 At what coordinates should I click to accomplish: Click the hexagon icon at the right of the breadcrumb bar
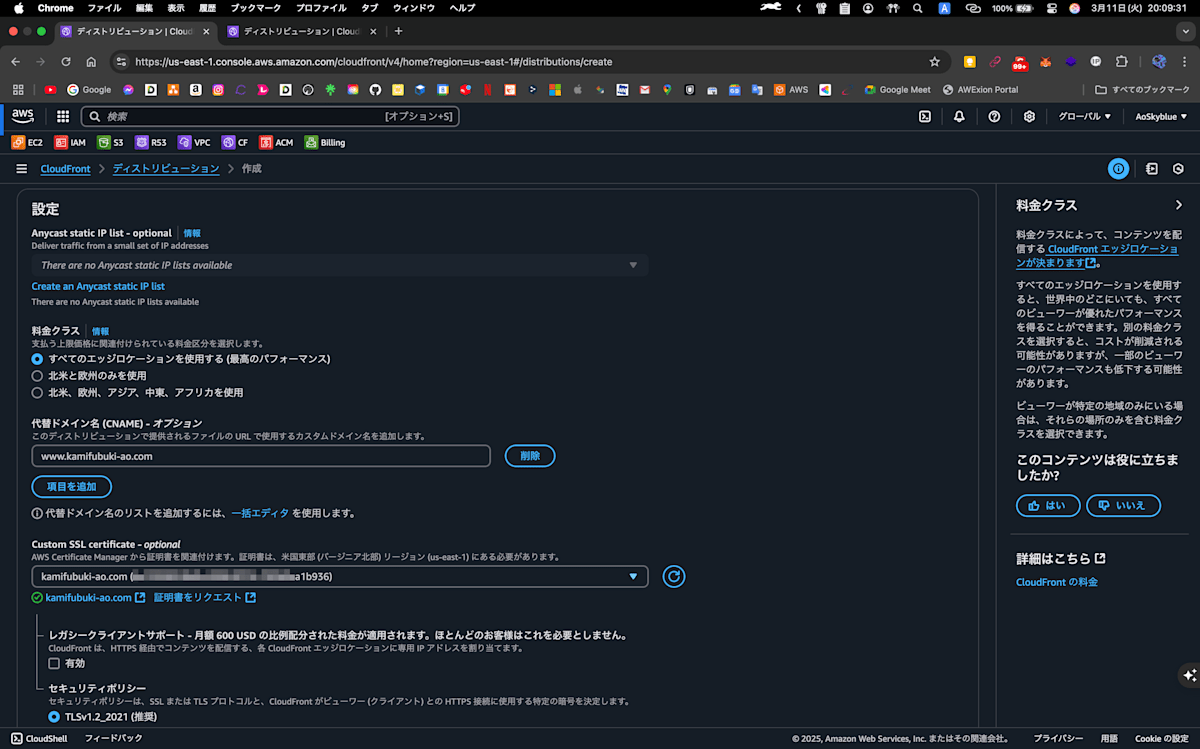[1178, 169]
